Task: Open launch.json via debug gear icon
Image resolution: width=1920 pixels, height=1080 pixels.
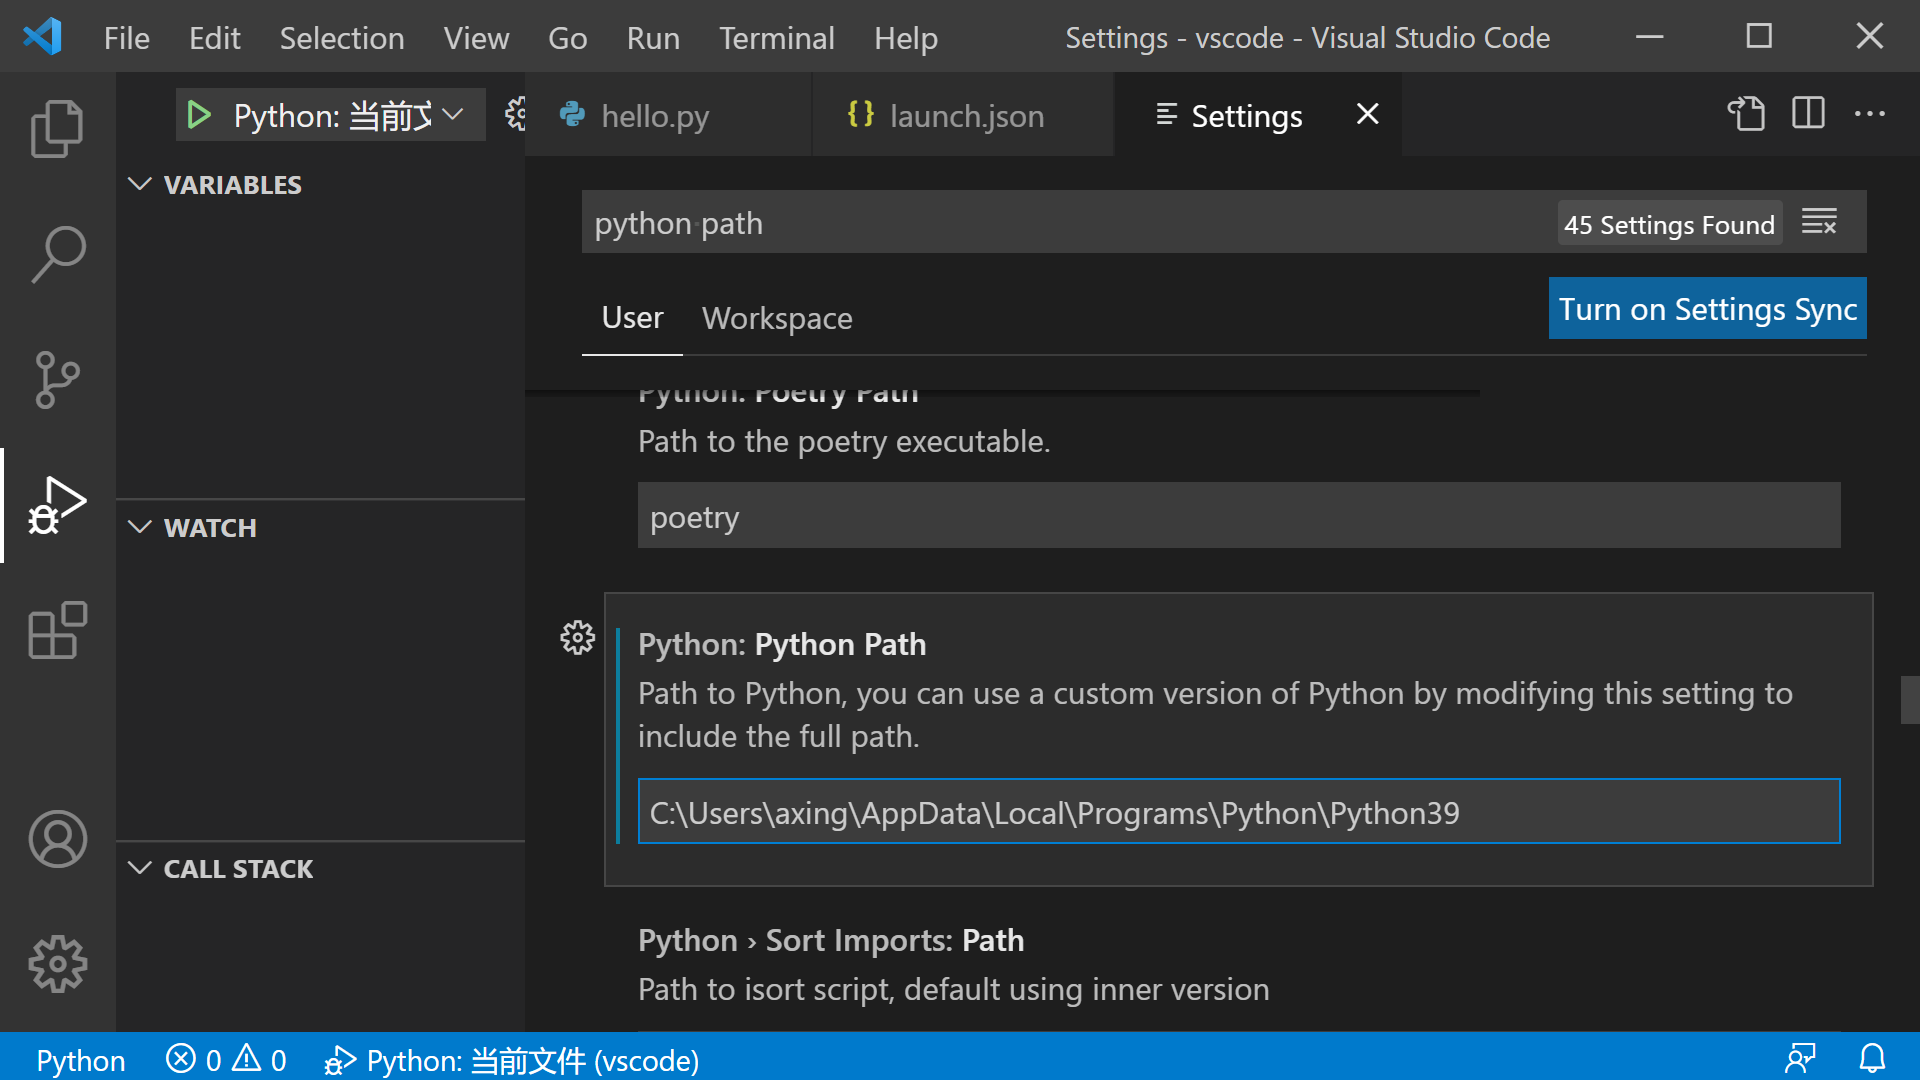Action: click(x=515, y=114)
